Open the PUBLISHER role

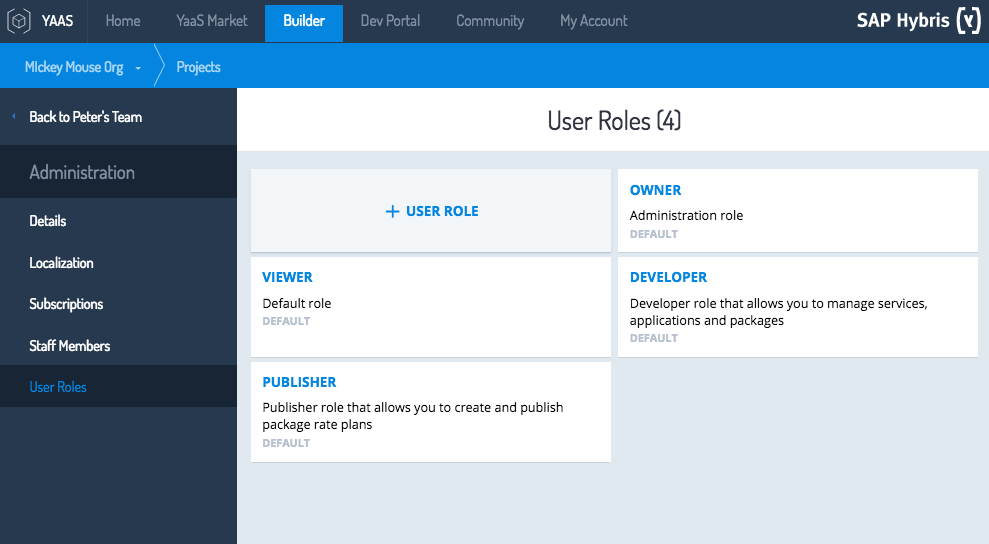(x=431, y=411)
